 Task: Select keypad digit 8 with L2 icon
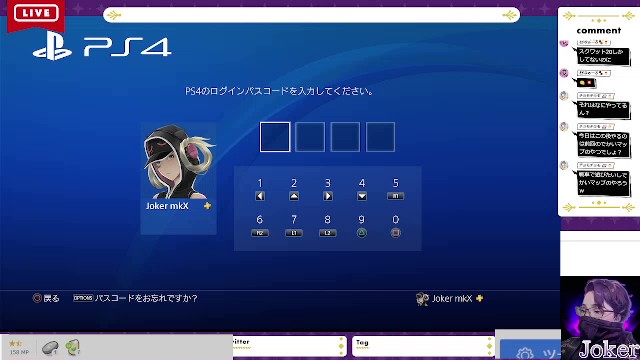click(x=327, y=227)
